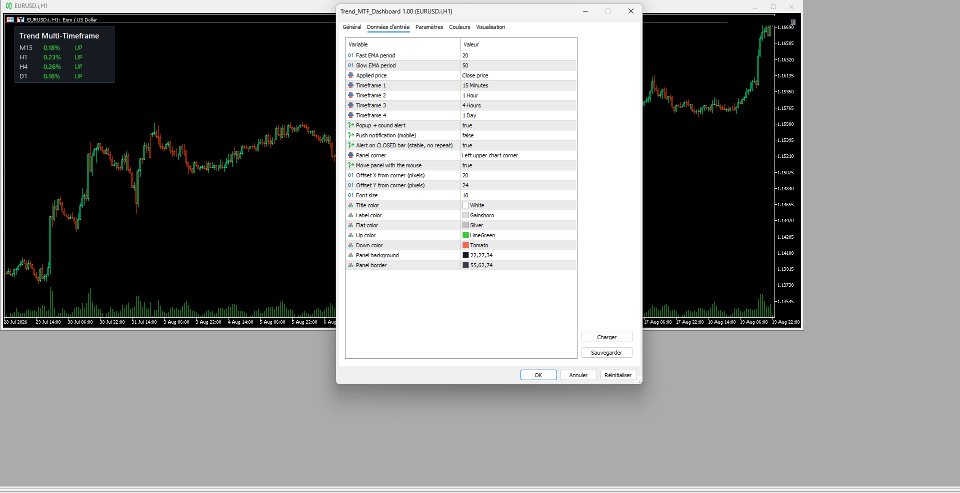Viewport: 960px width, 493px height.
Task: Switch to the Général tab
Action: coord(351,27)
